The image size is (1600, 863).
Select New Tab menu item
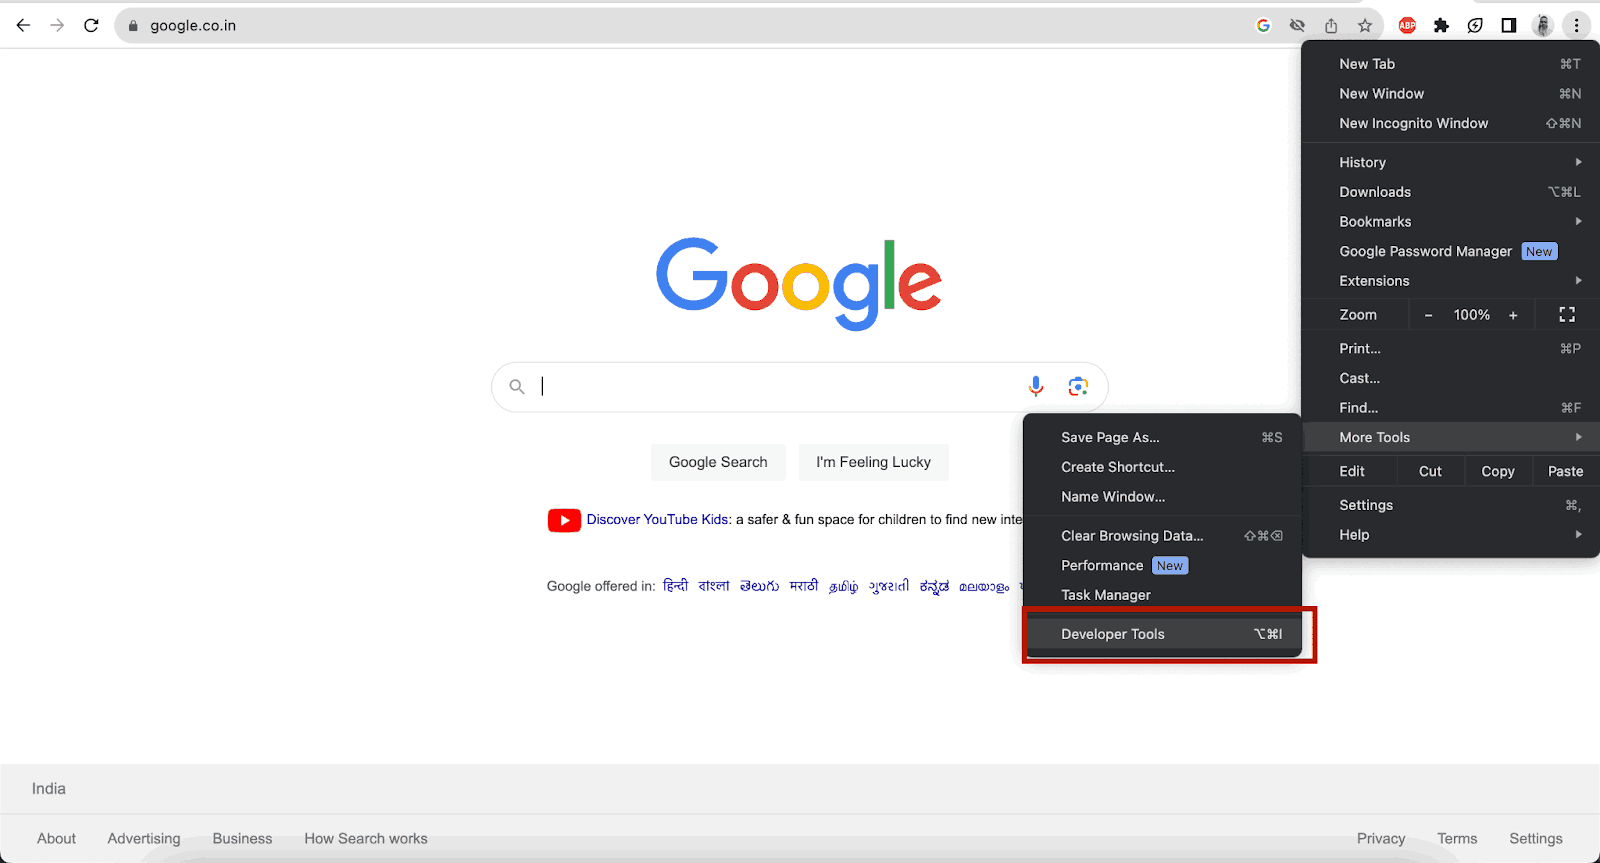point(1451,63)
